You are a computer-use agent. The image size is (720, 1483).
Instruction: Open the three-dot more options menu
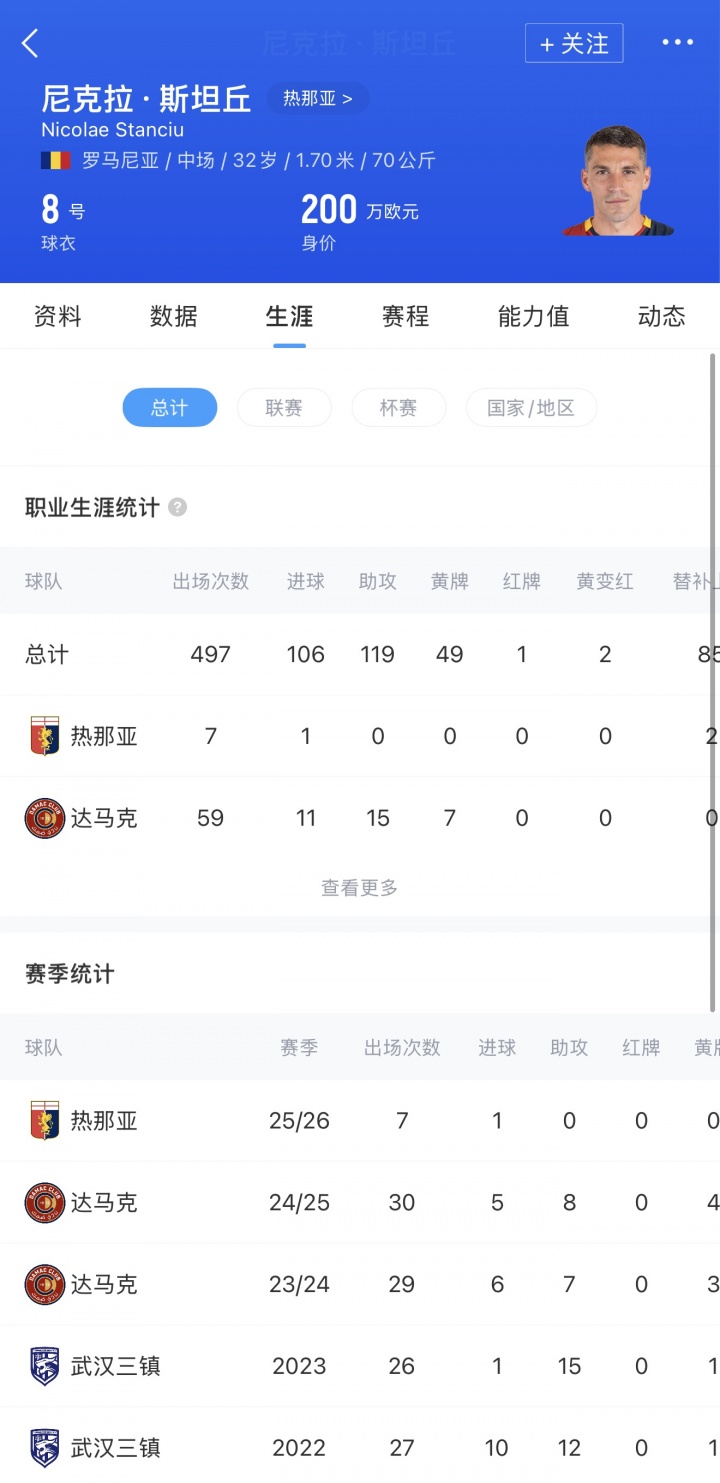point(677,43)
